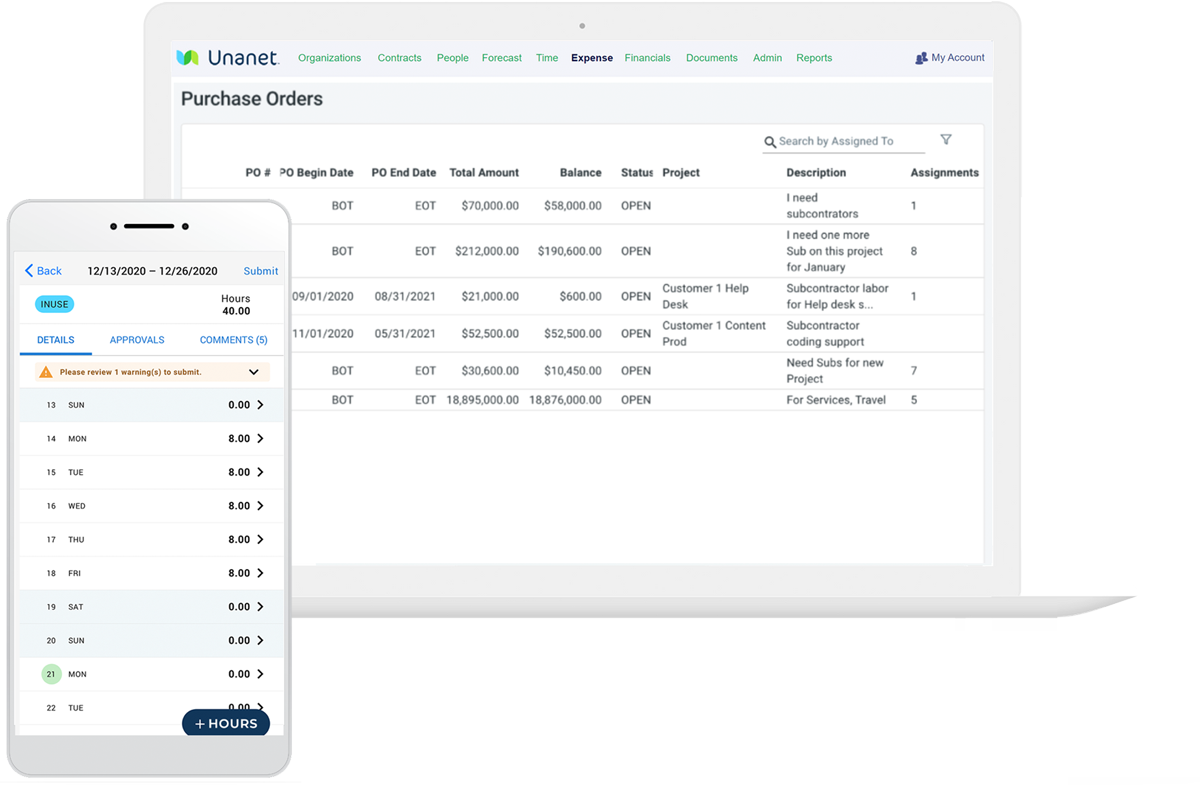Click the + HOURS button

click(x=225, y=723)
